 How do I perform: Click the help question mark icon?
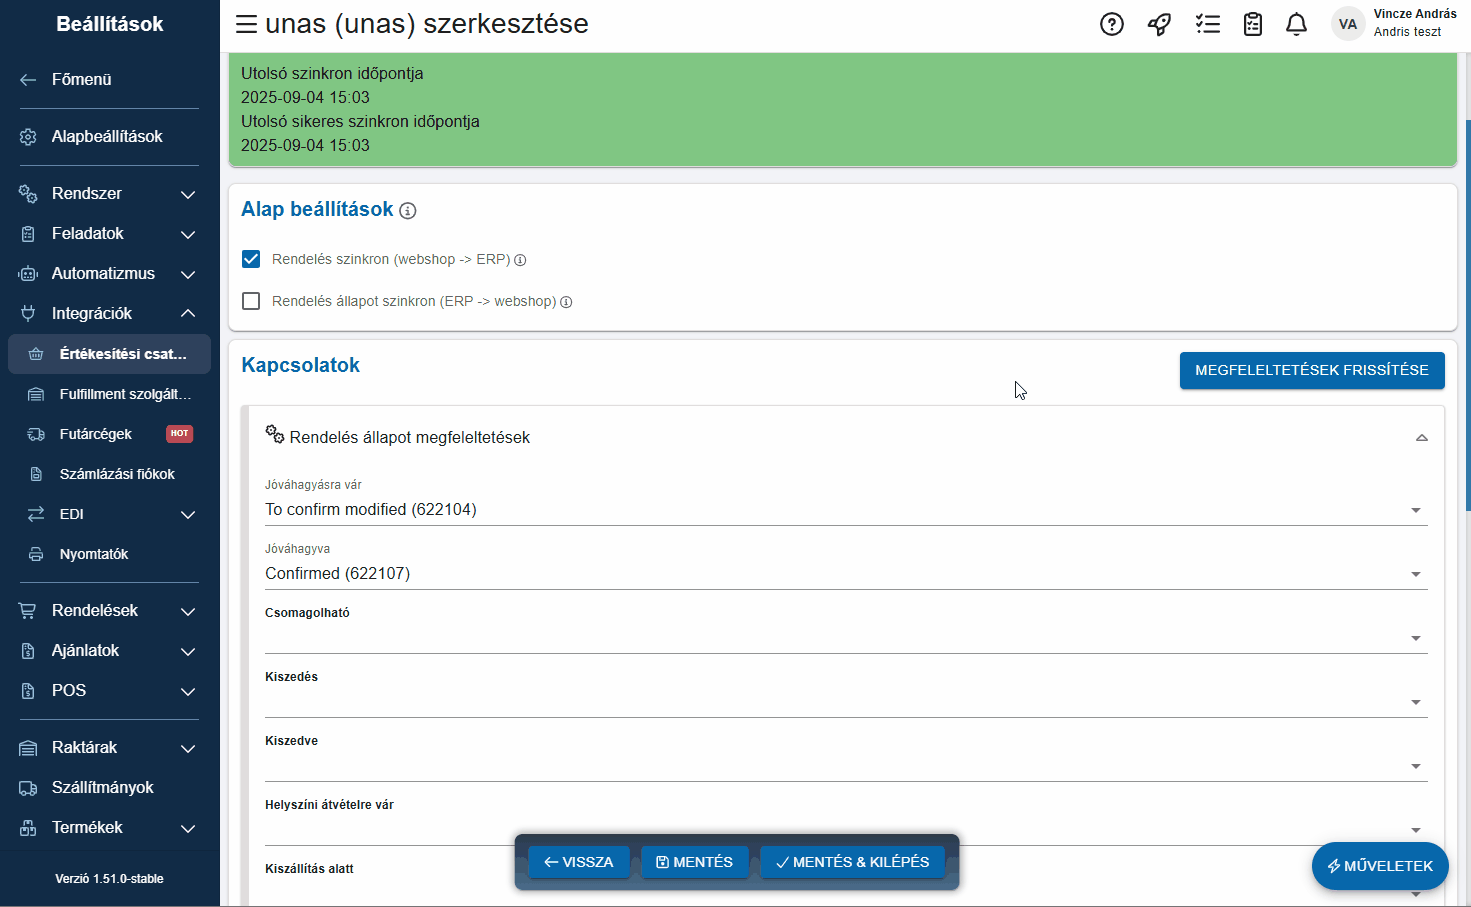tap(1111, 24)
